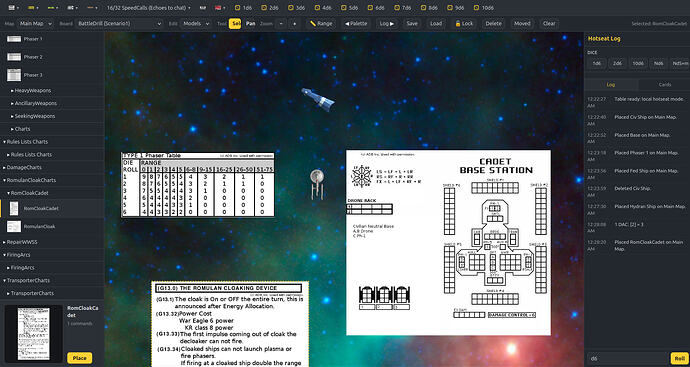Roll 2d6 from the top dice bar

270,7
